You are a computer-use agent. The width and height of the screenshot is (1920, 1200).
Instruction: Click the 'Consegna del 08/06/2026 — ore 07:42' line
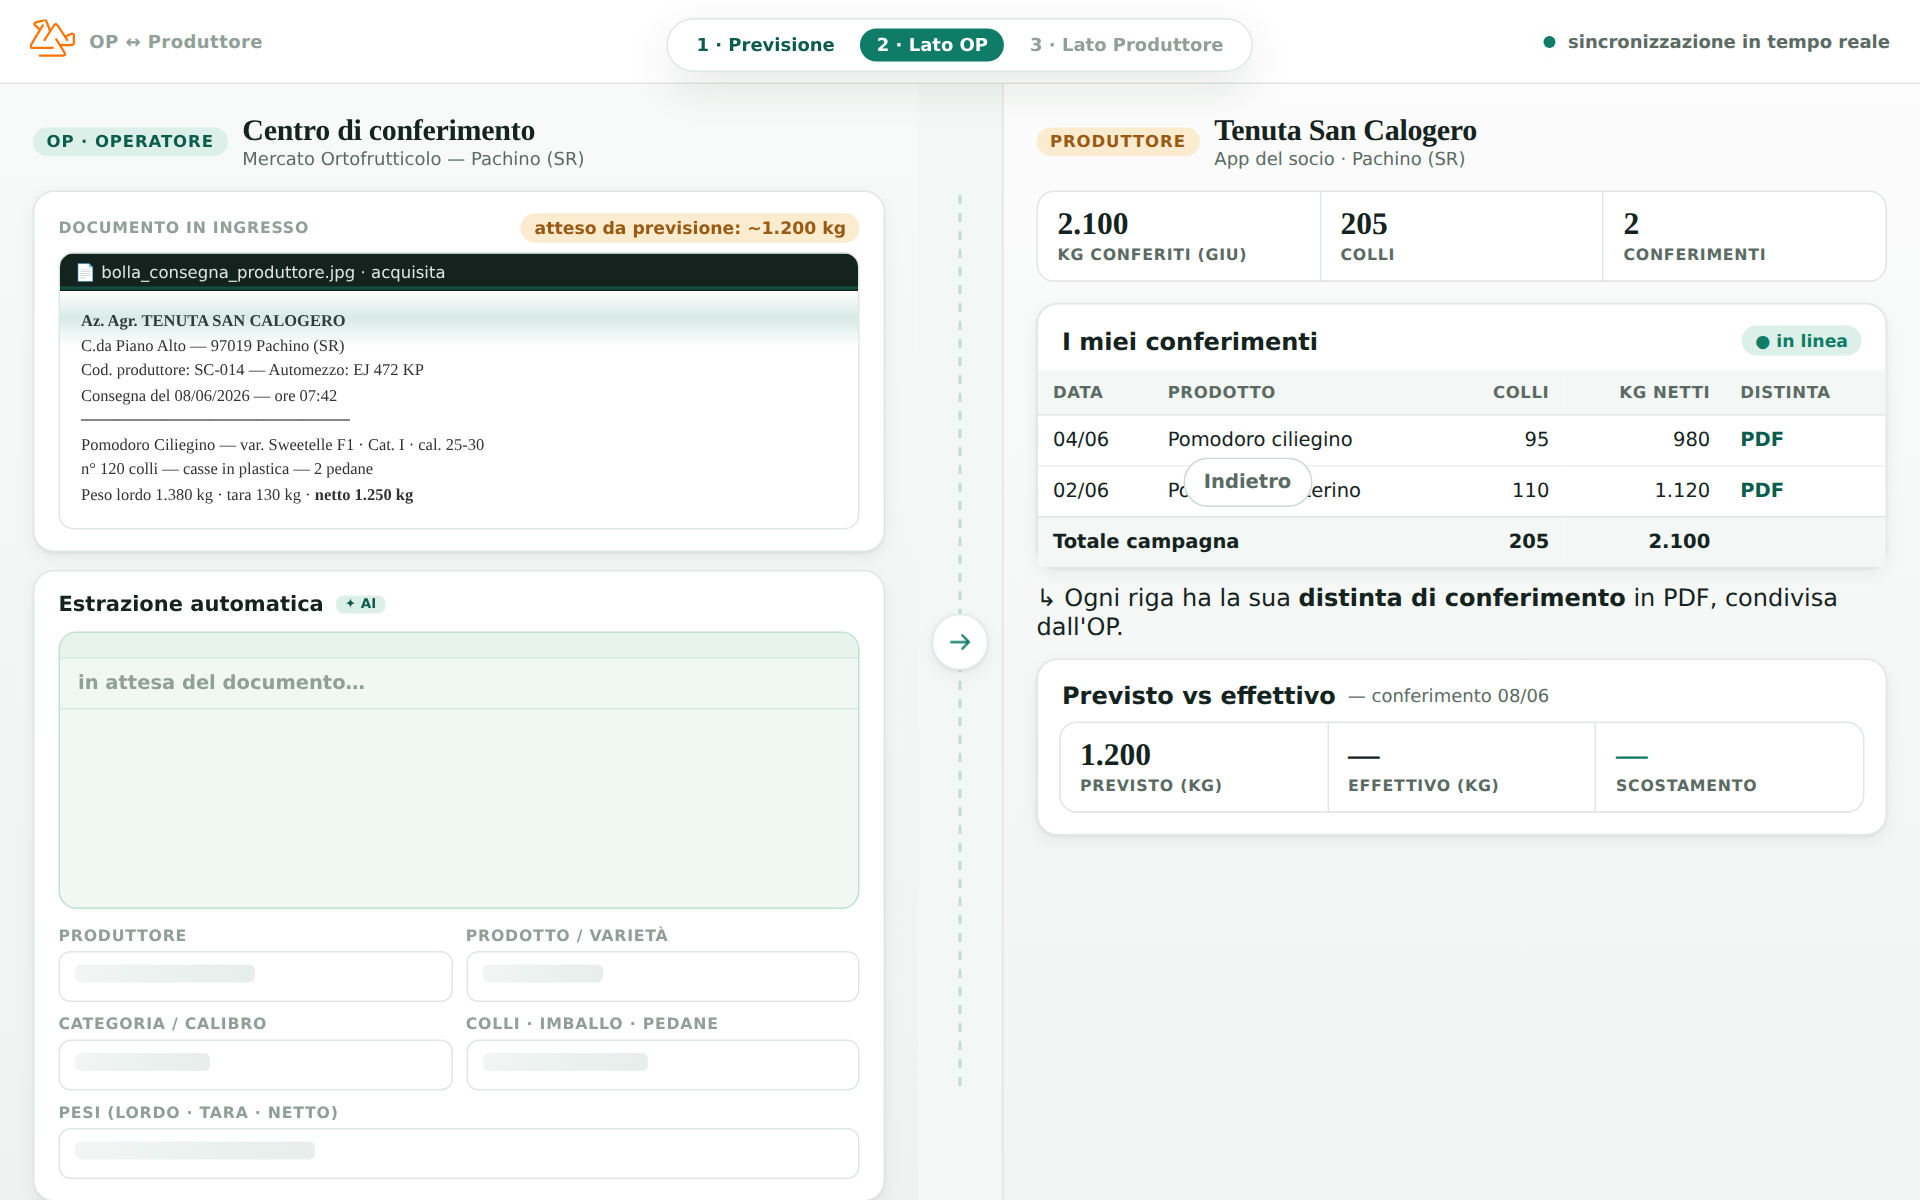[x=209, y=396]
